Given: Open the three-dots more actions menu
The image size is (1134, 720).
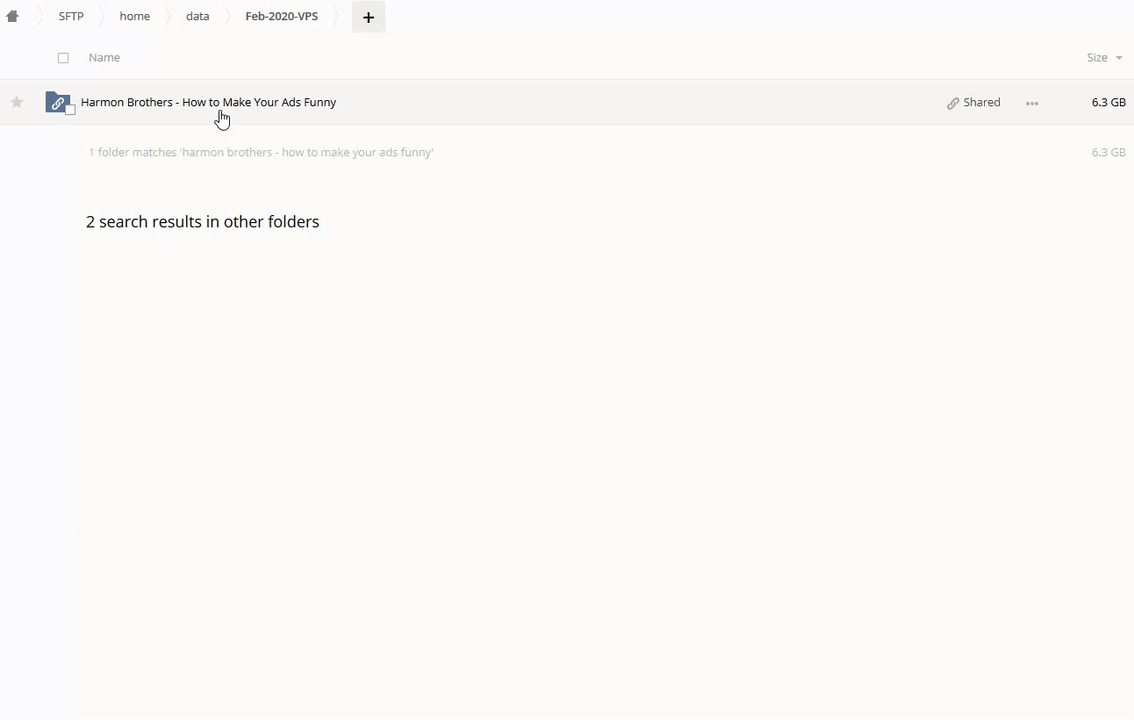Looking at the screenshot, I should click(1032, 103).
